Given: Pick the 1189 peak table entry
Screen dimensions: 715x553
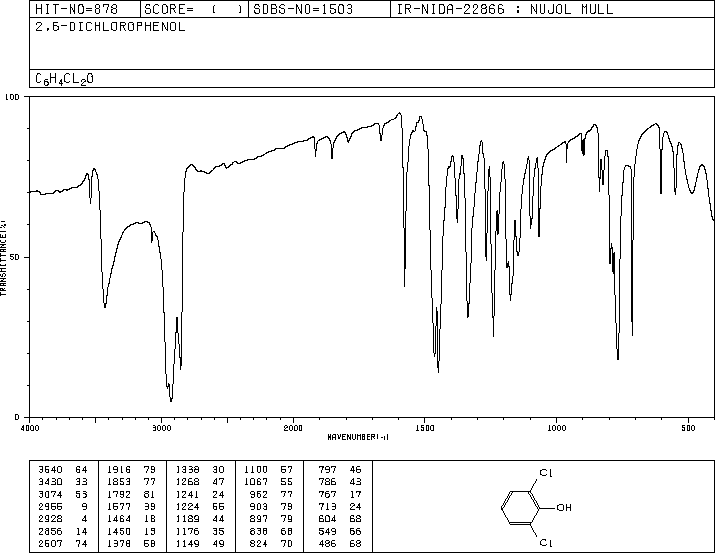Looking at the screenshot, I should coord(200,519).
